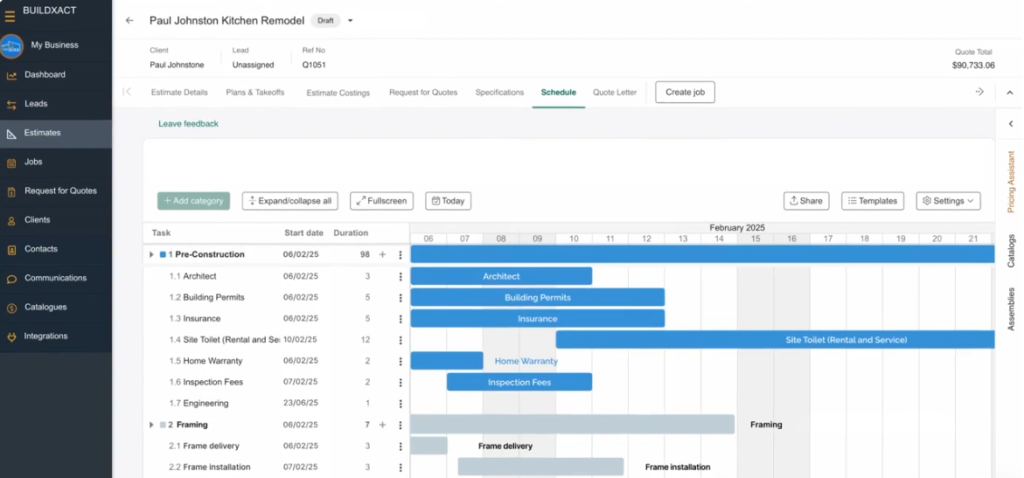Open options menu for Pre-Construction row
Viewport: 1024px width, 478px height.
coord(400,255)
